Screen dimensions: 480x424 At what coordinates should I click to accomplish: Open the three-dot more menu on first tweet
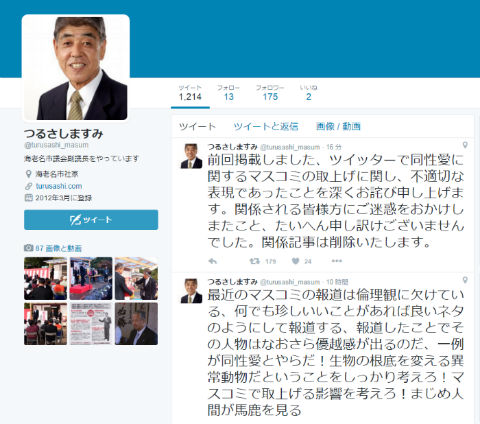click(x=337, y=261)
